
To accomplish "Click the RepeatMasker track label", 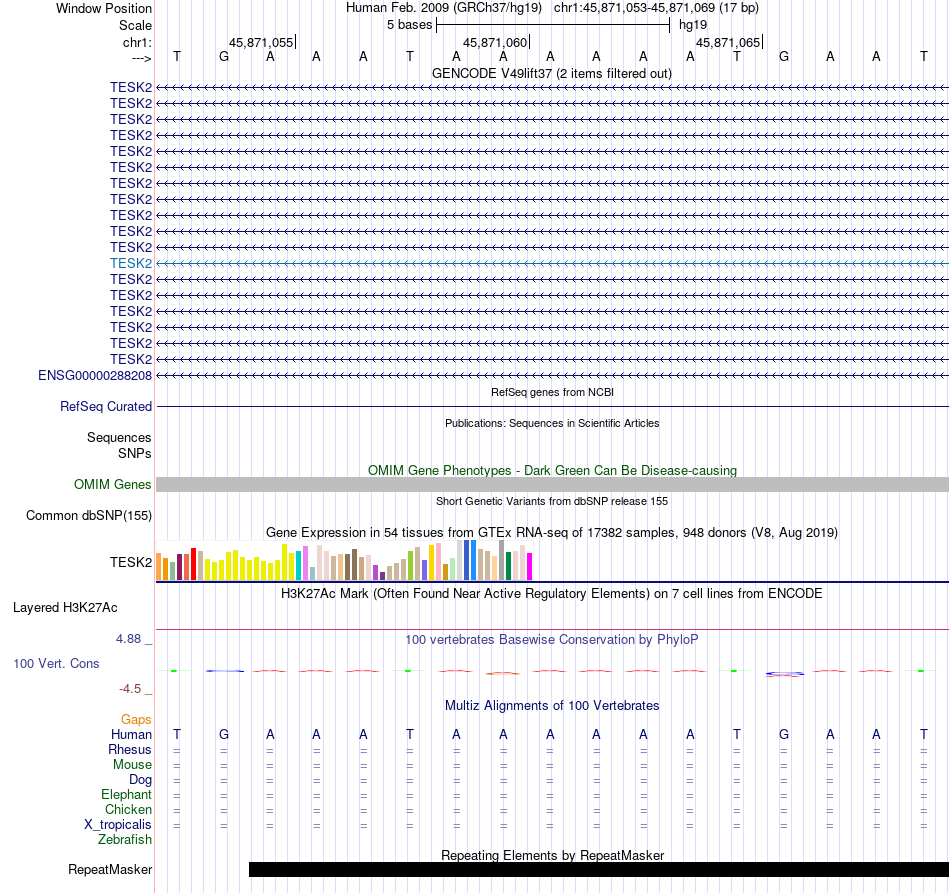I will [x=110, y=869].
